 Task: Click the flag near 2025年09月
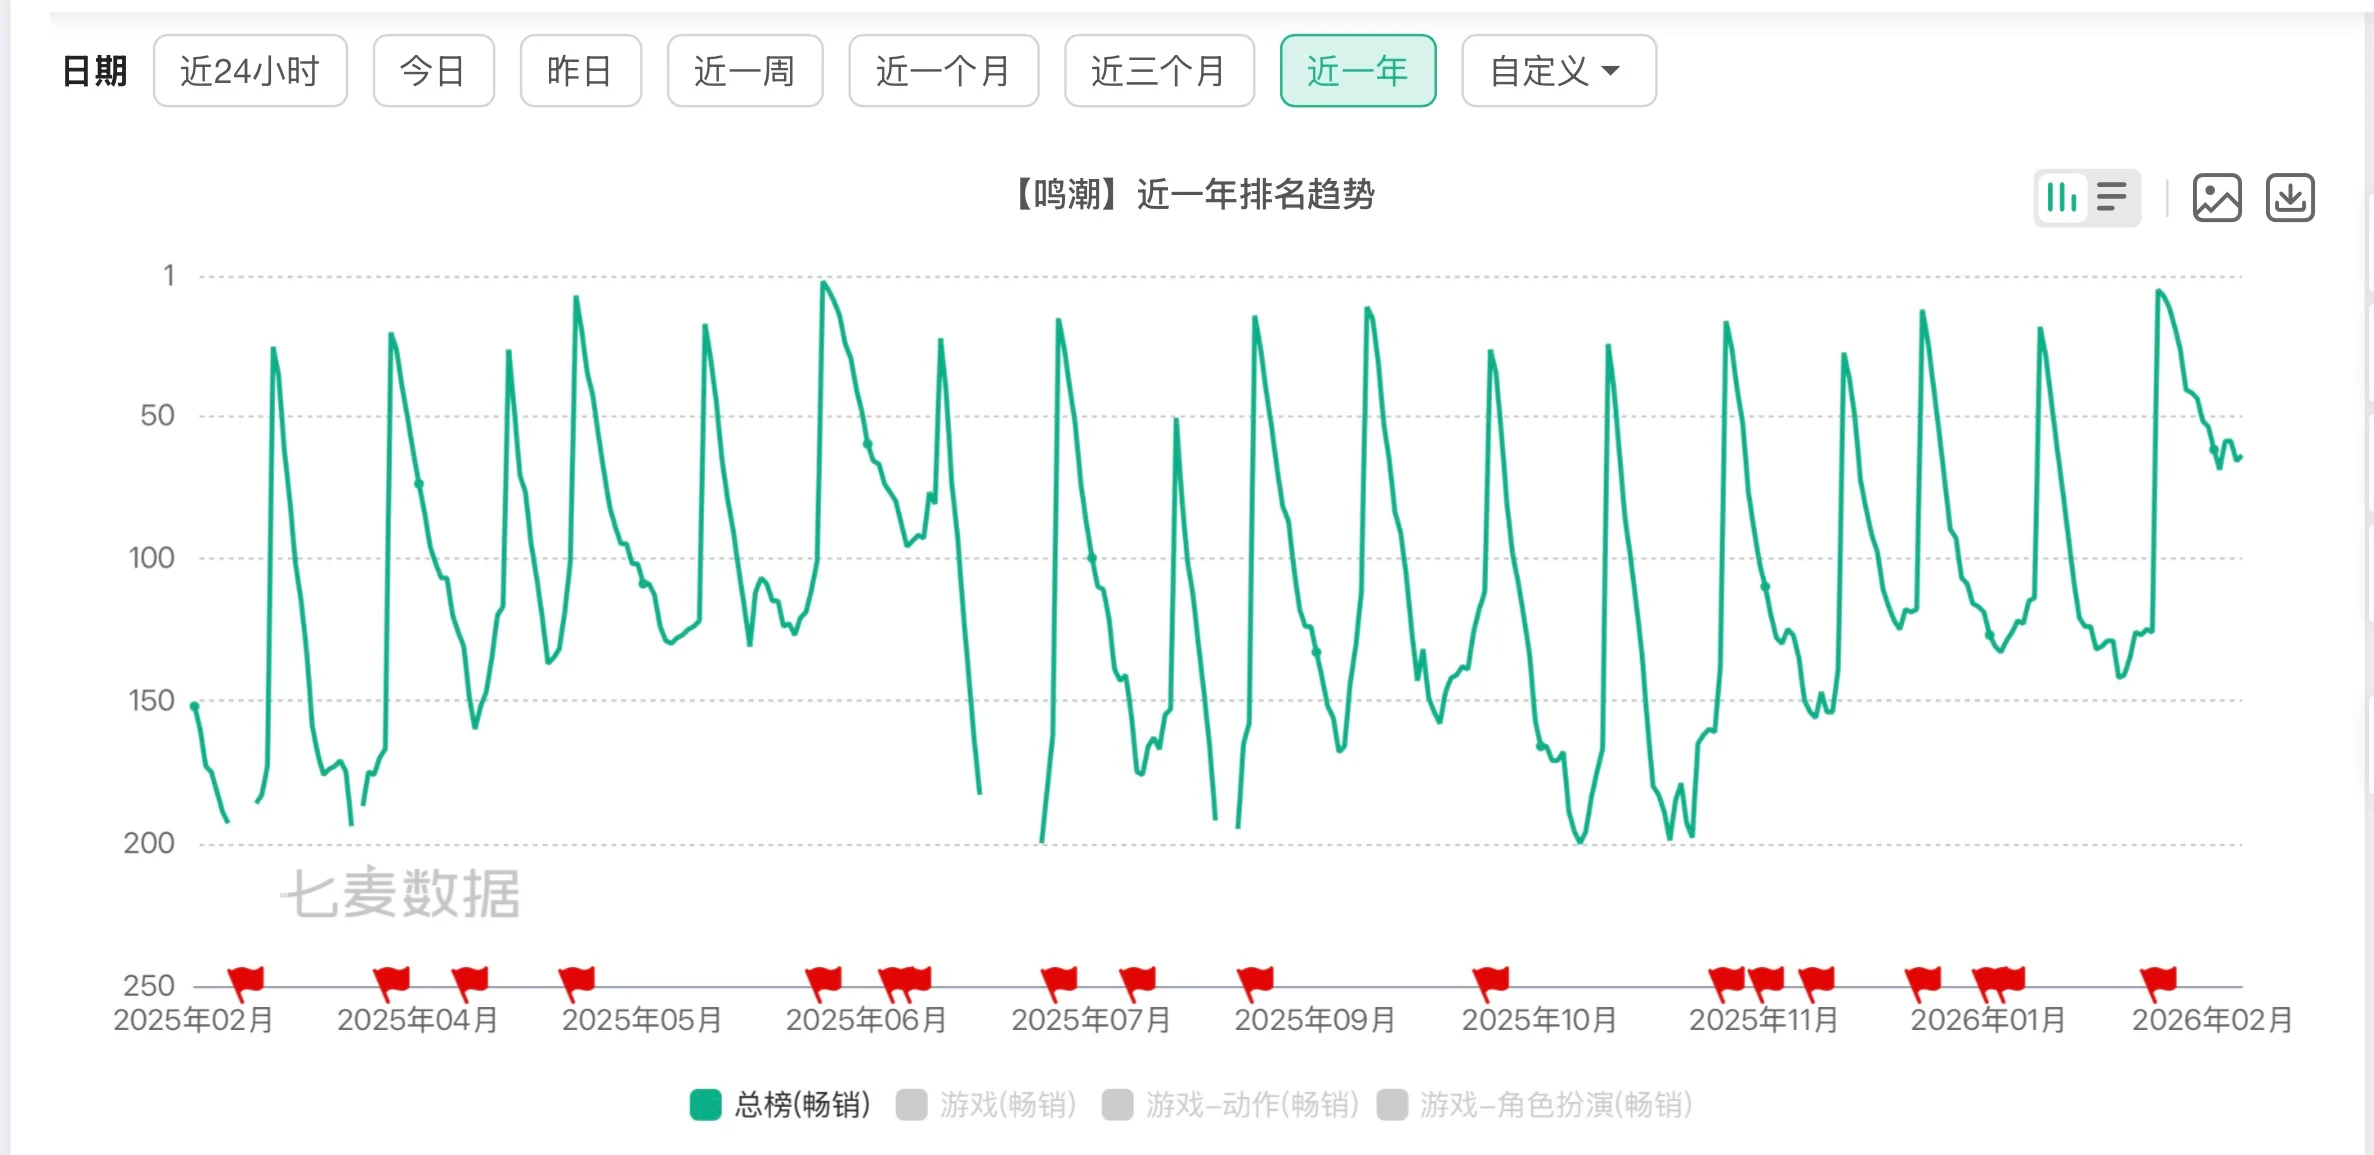click(x=1255, y=980)
